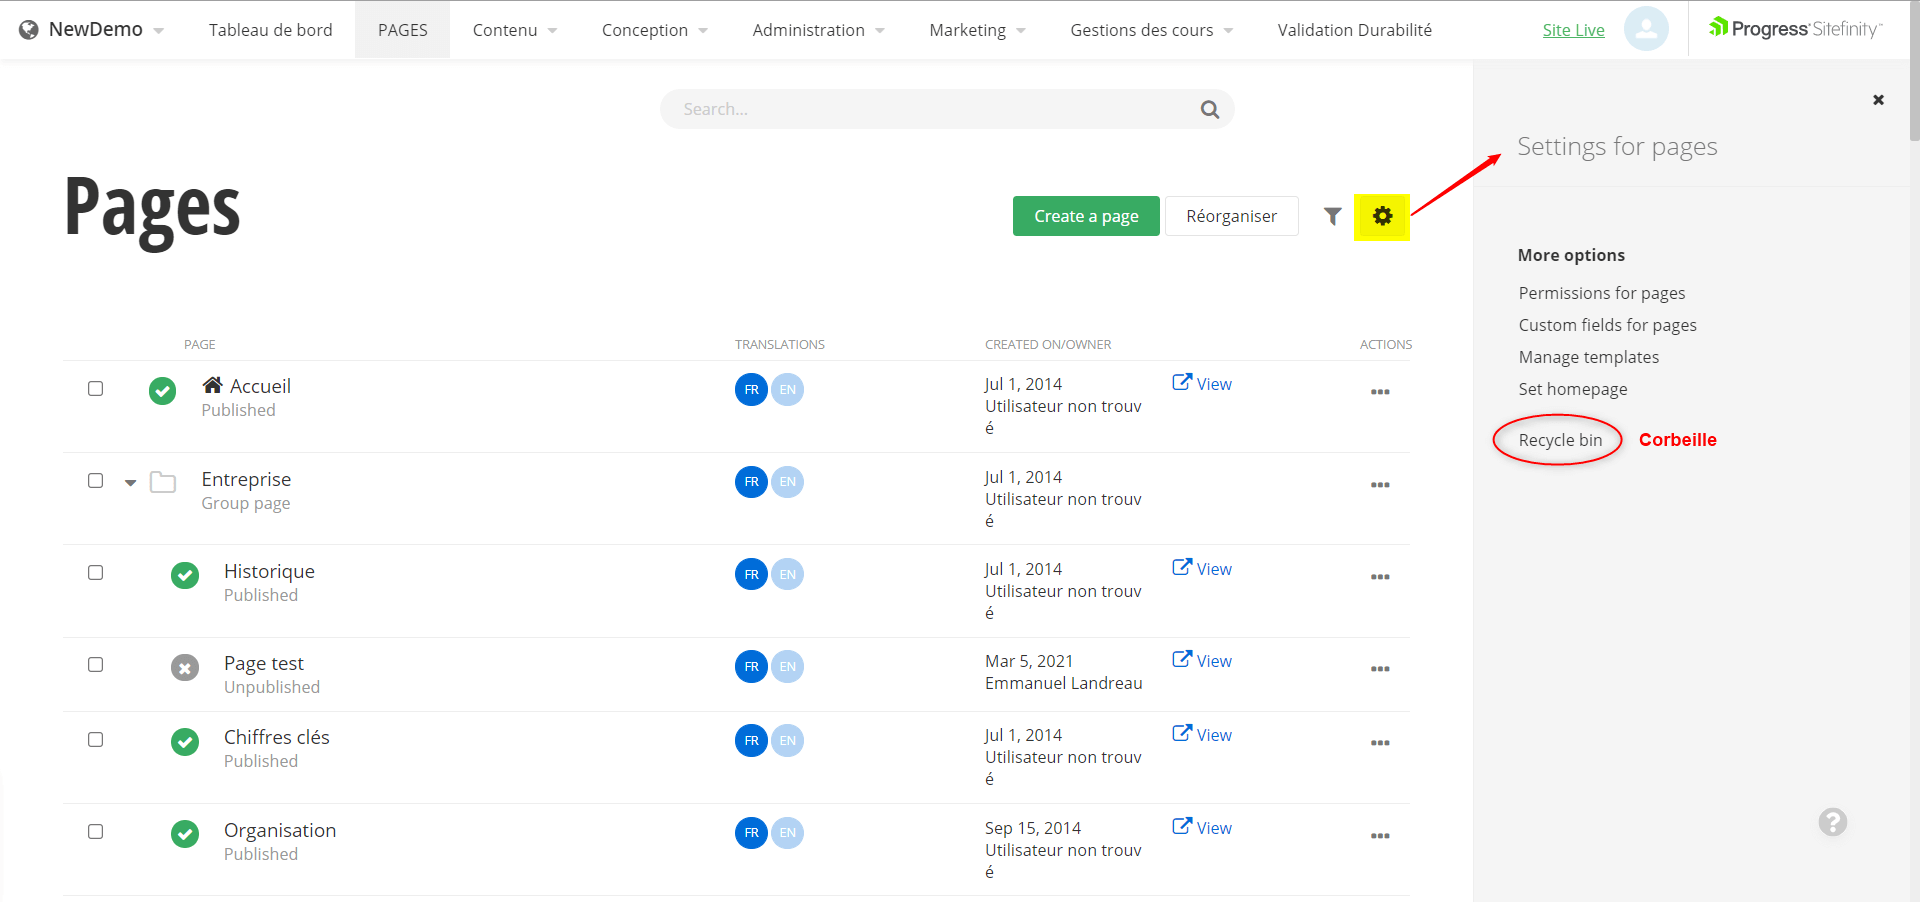Screen dimensions: 1920x902
Task: Click the Create a page button
Action: [x=1086, y=216]
